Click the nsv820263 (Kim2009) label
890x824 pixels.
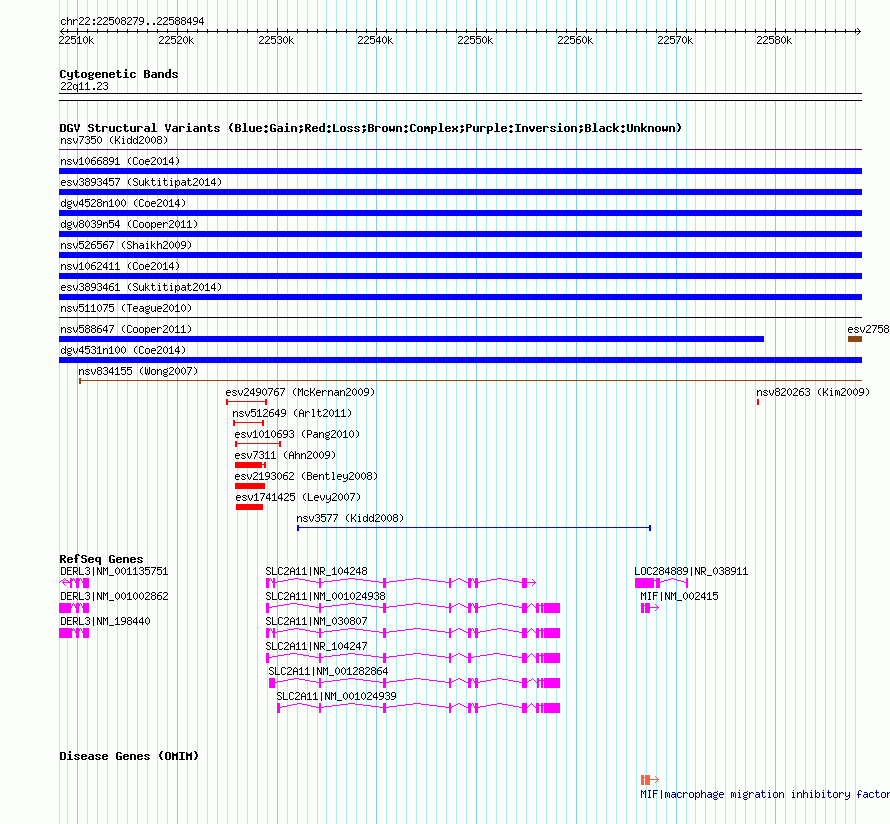coord(813,392)
